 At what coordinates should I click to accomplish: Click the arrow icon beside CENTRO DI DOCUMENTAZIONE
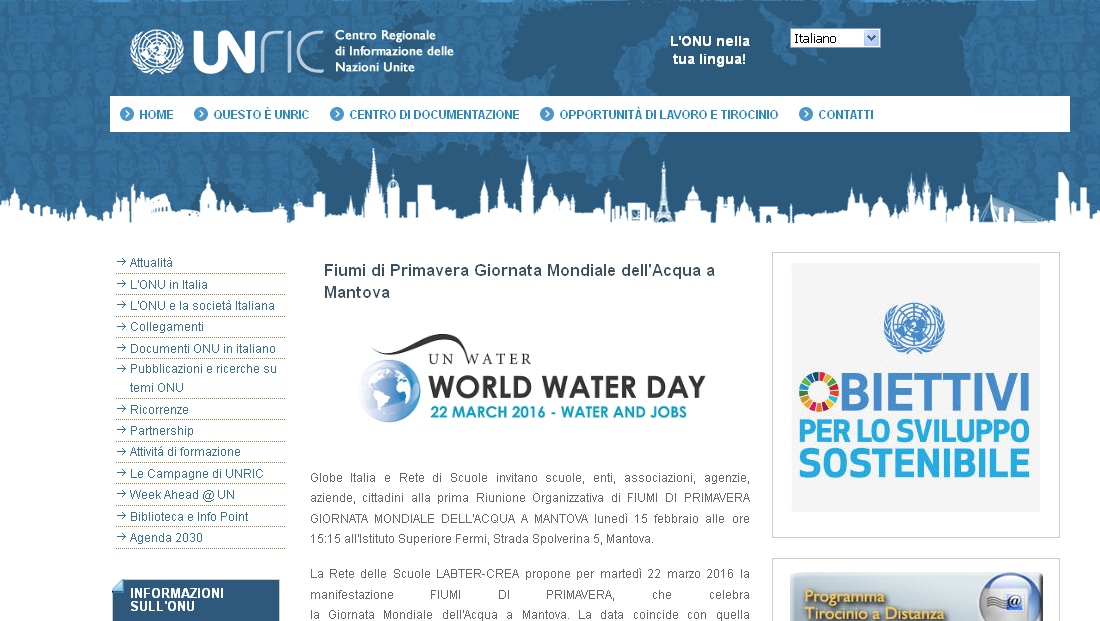coord(337,114)
